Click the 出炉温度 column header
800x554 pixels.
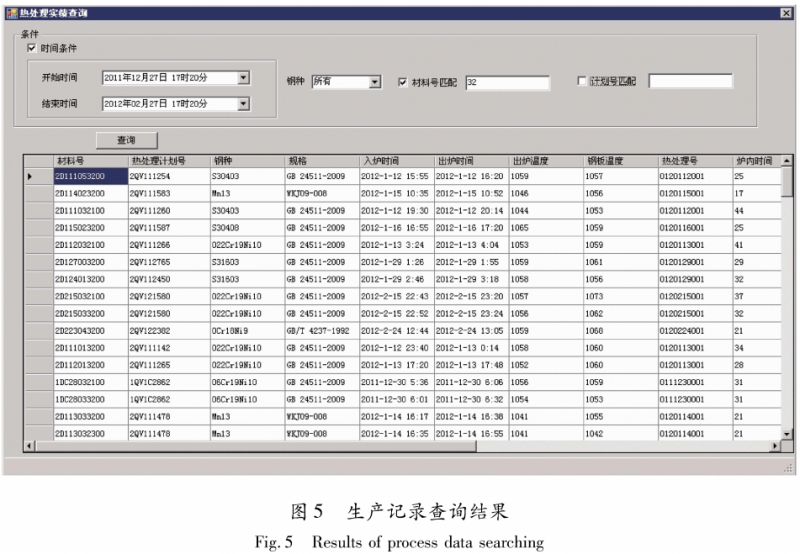tap(545, 160)
